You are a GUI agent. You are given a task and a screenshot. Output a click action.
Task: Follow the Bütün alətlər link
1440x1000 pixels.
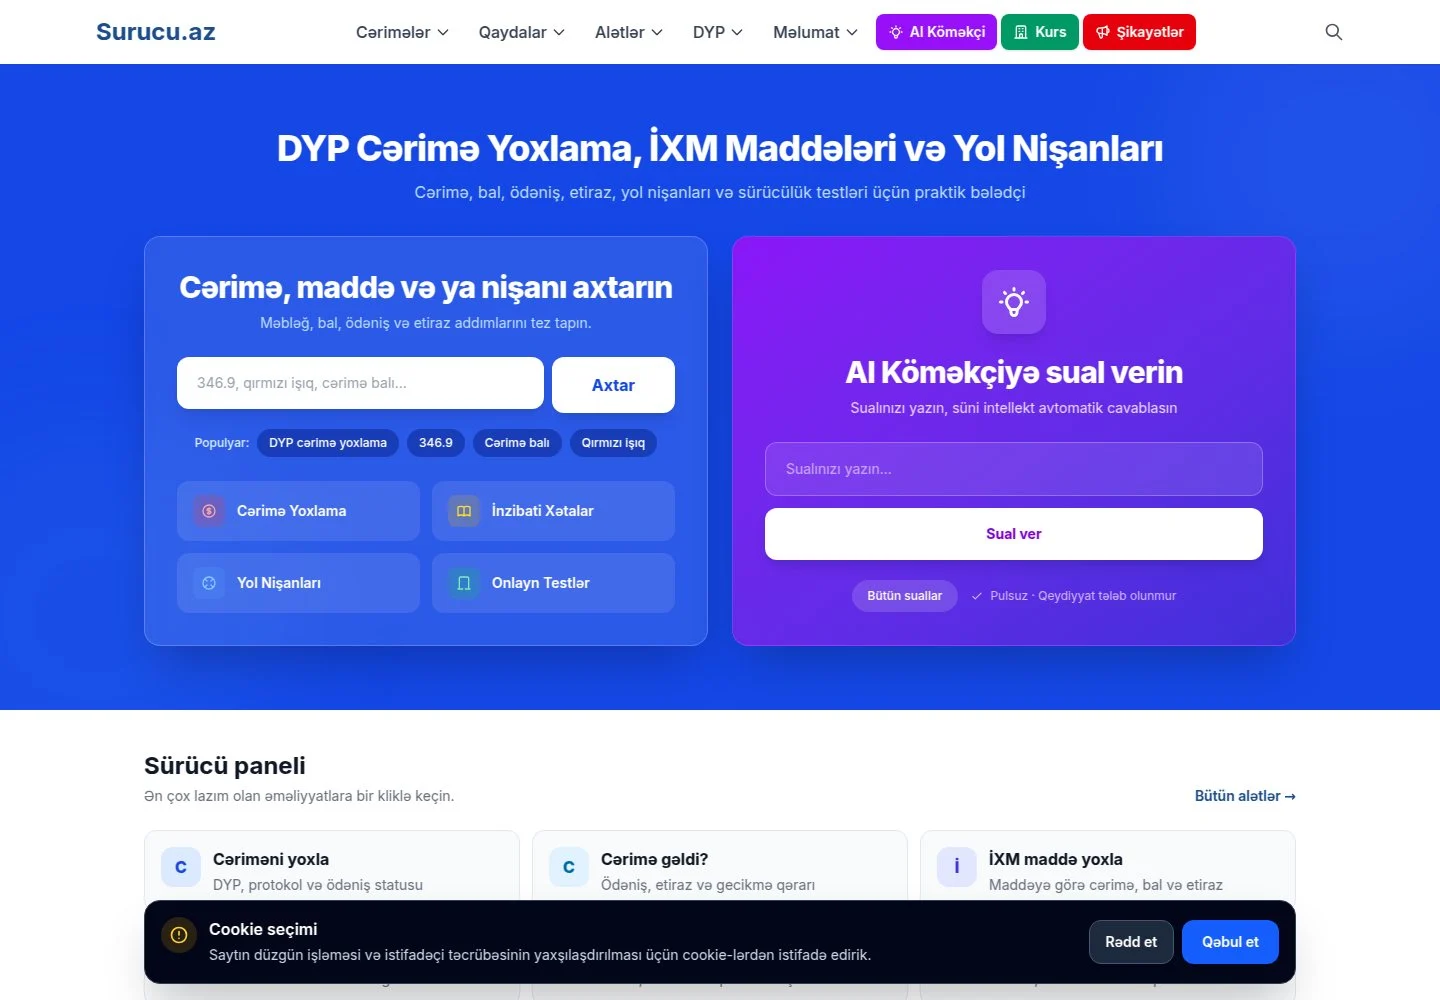click(1245, 796)
